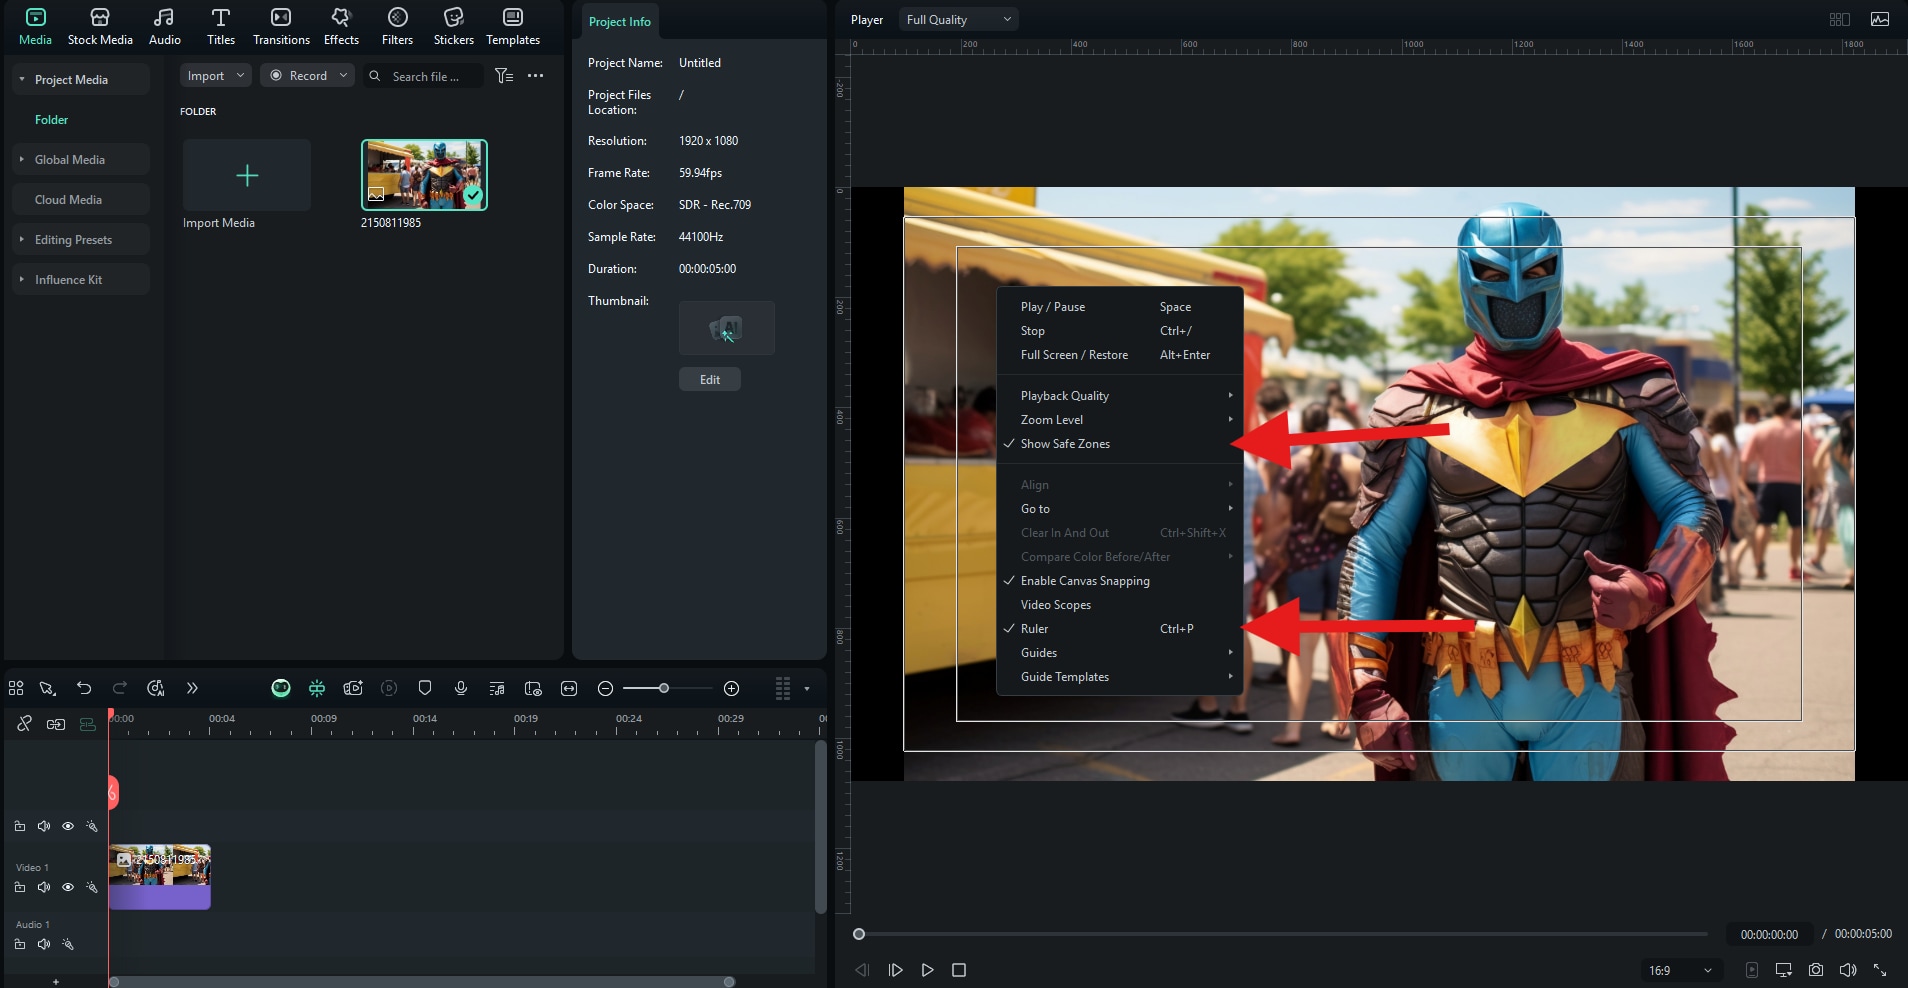1908x988 pixels.
Task: Click the snapshot camera icon in player
Action: coord(1816,970)
